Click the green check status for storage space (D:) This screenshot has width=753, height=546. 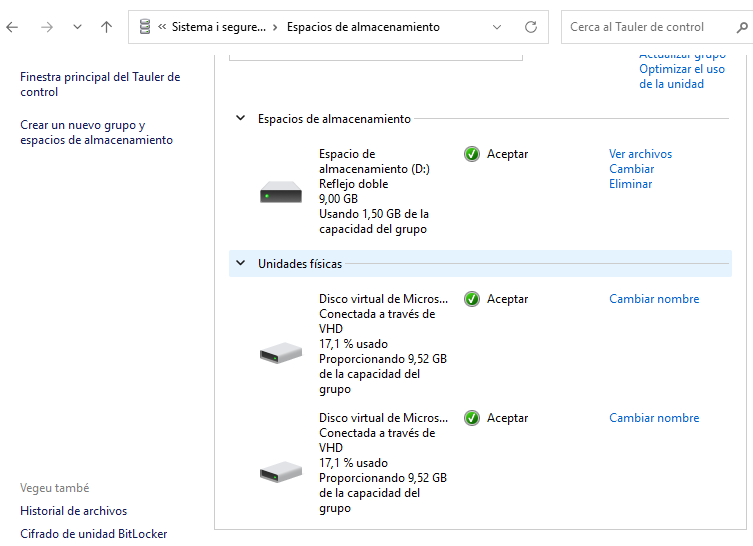pos(472,154)
